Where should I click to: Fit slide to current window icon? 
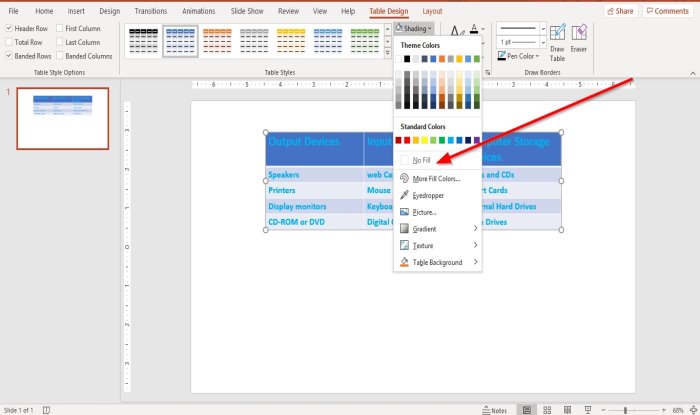tap(693, 410)
